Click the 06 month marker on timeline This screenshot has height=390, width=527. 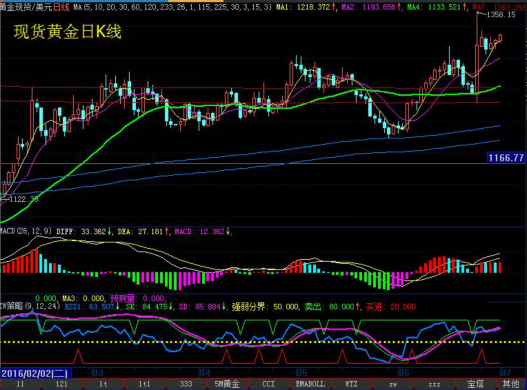pos(404,373)
